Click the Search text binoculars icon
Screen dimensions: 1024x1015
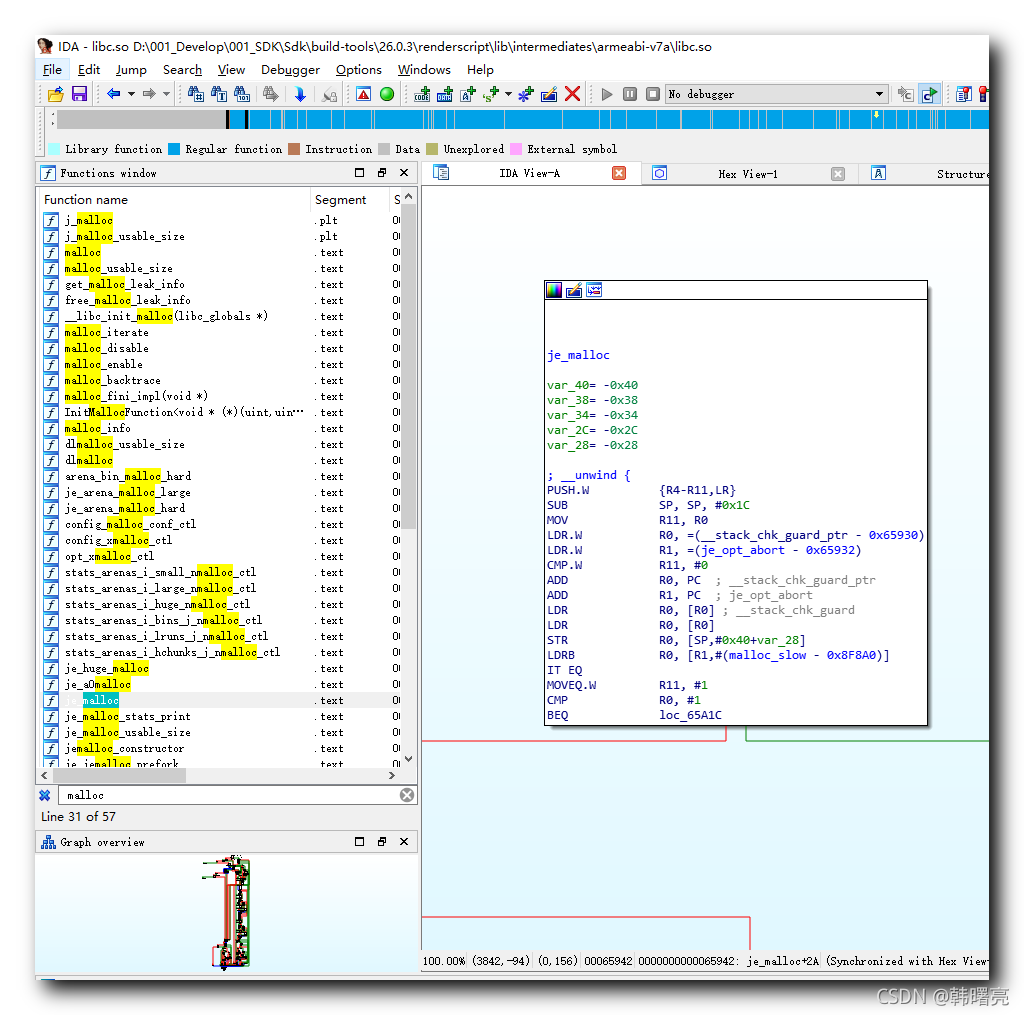tap(219, 94)
